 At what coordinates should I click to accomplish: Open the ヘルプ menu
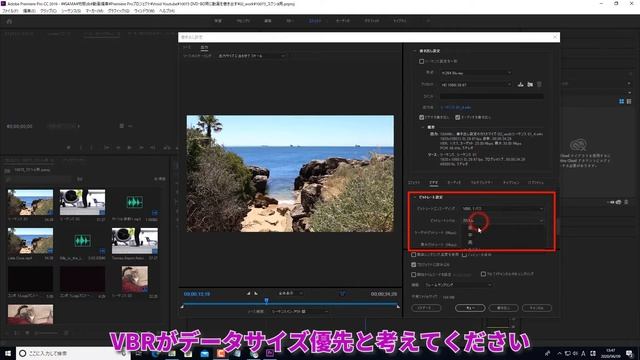[x=167, y=11]
